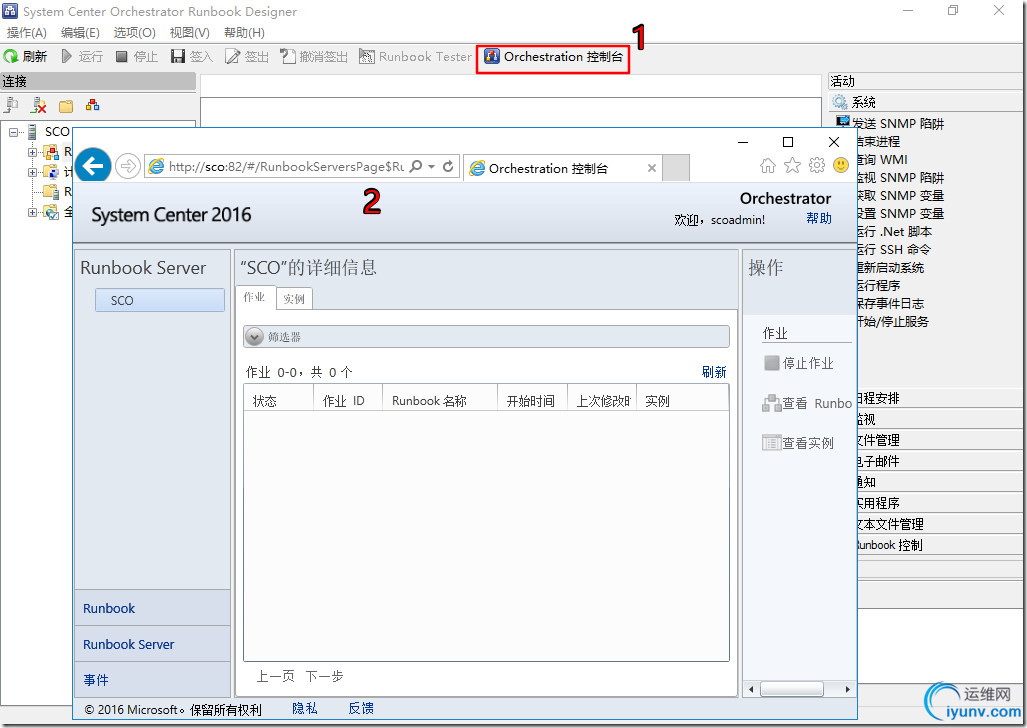Open the 事件 navigation section
1027x728 pixels.
(152, 680)
